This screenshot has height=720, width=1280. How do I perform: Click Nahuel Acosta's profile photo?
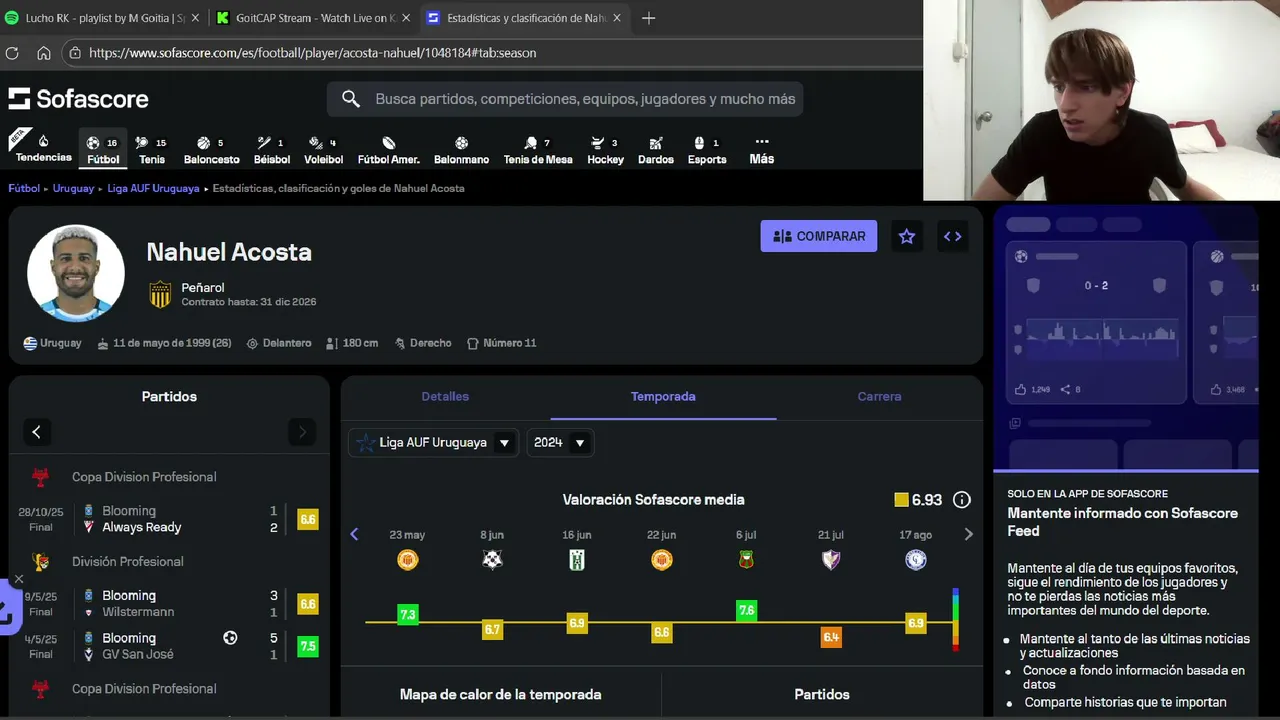coord(76,273)
